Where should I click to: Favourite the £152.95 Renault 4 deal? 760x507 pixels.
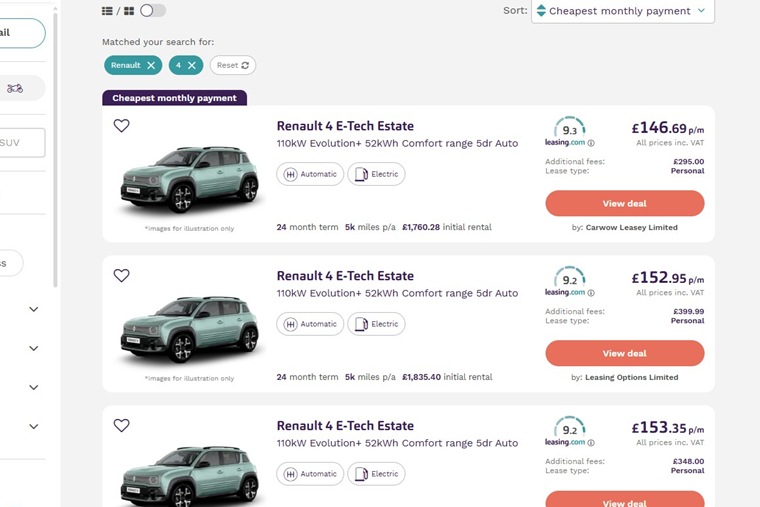pyautogui.click(x=122, y=275)
